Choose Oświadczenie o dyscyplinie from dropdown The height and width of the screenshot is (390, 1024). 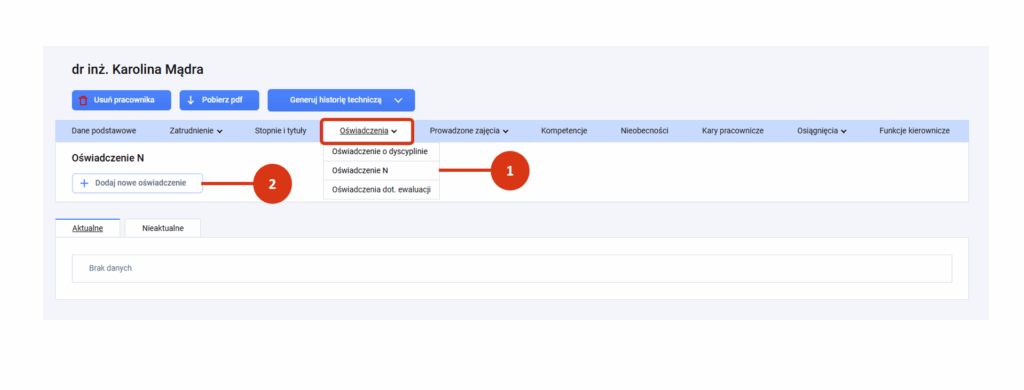coord(381,152)
